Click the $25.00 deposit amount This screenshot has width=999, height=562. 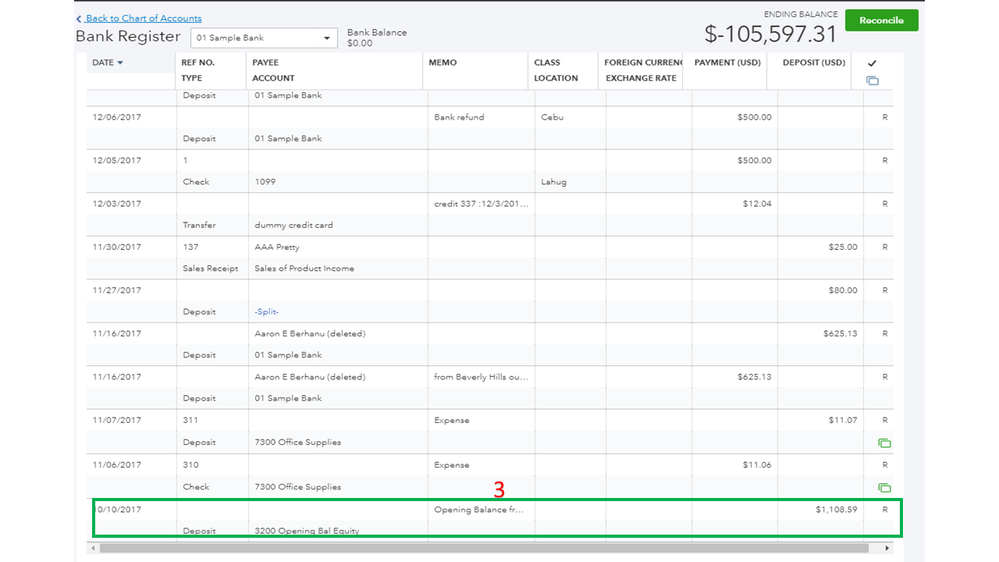pyautogui.click(x=843, y=247)
